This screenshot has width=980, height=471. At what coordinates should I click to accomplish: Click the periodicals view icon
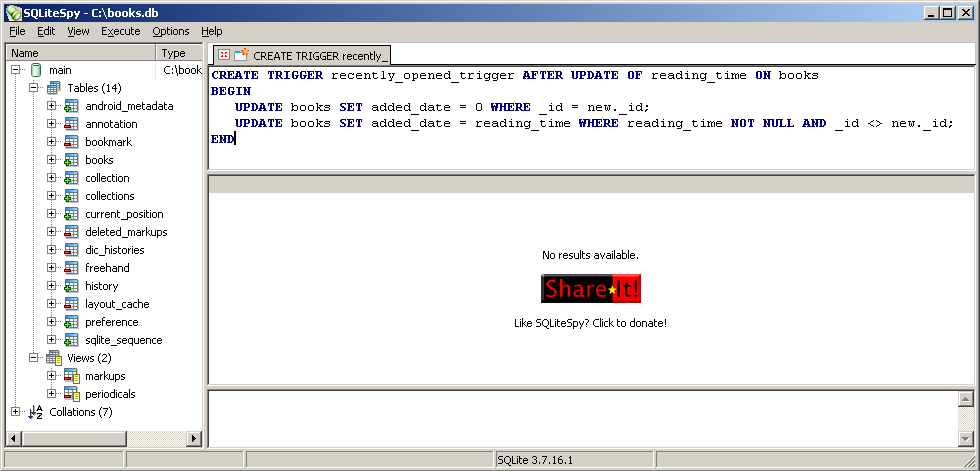pyautogui.click(x=72, y=395)
